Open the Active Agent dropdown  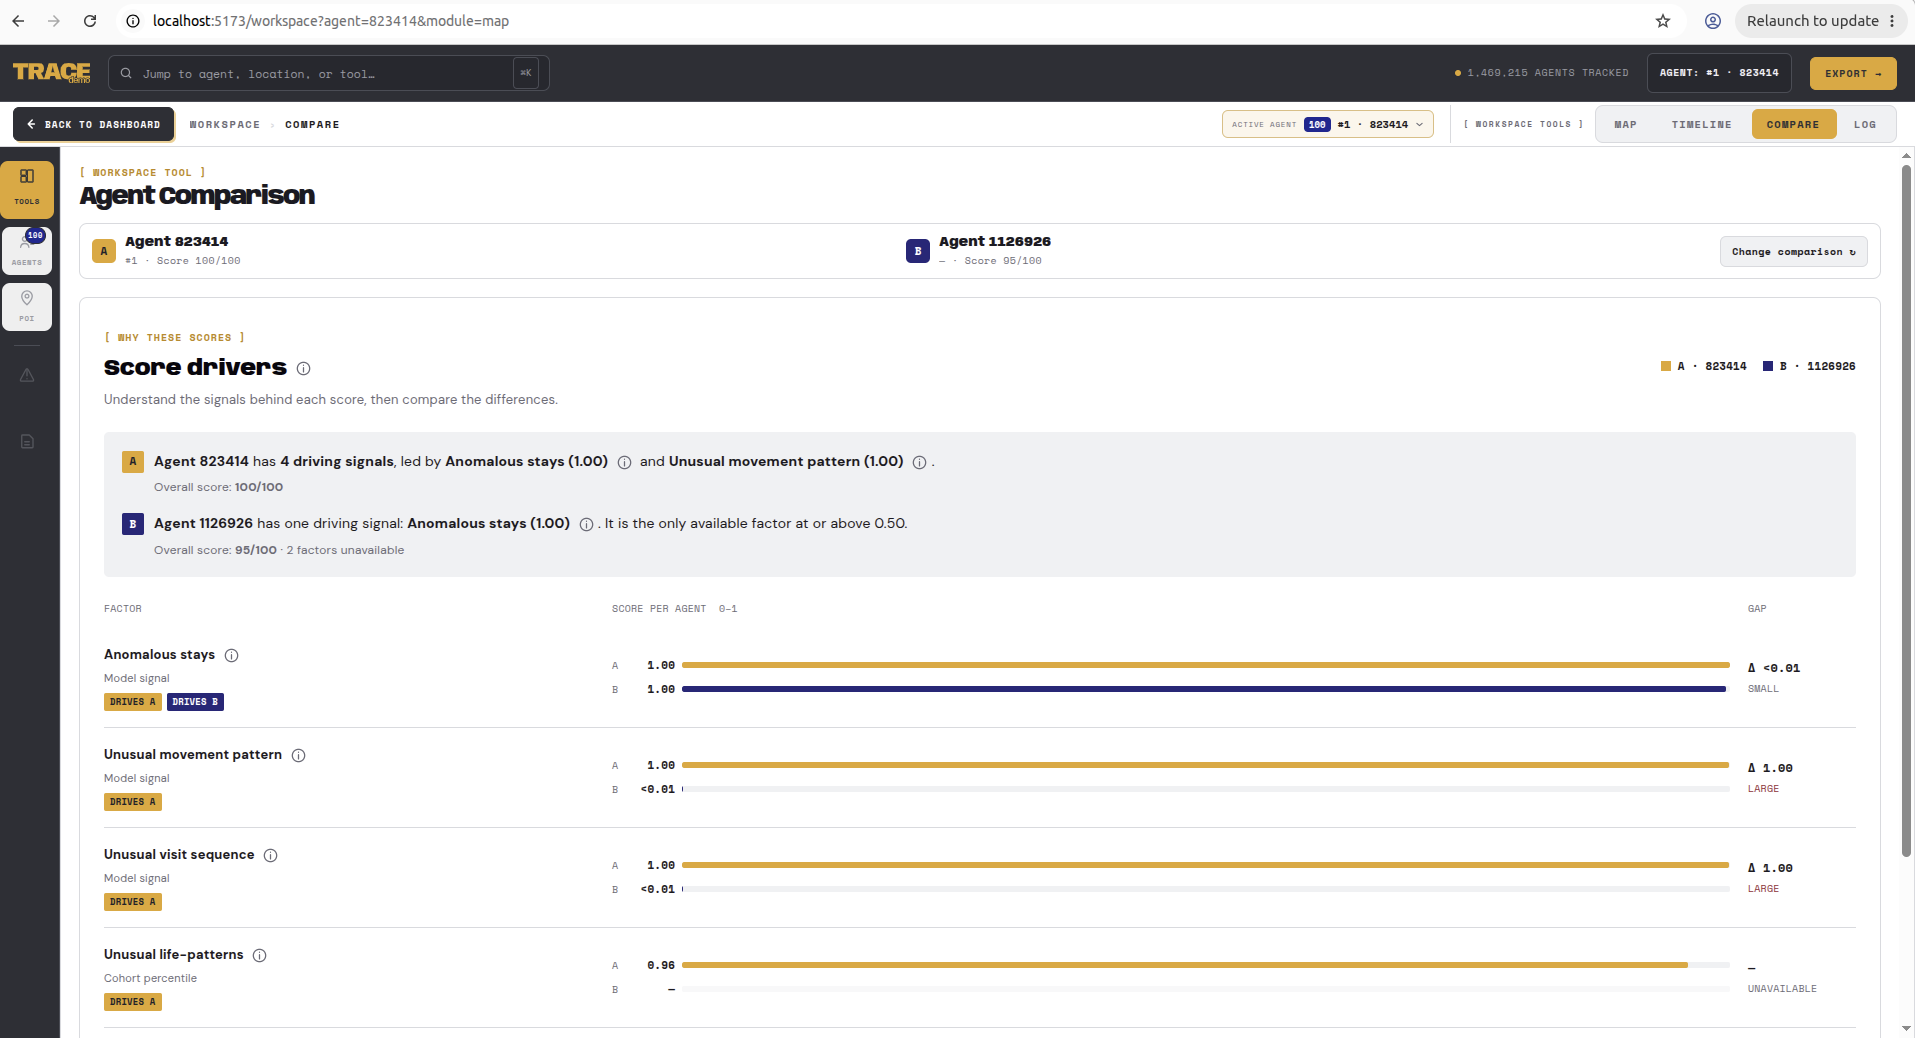tap(1327, 124)
